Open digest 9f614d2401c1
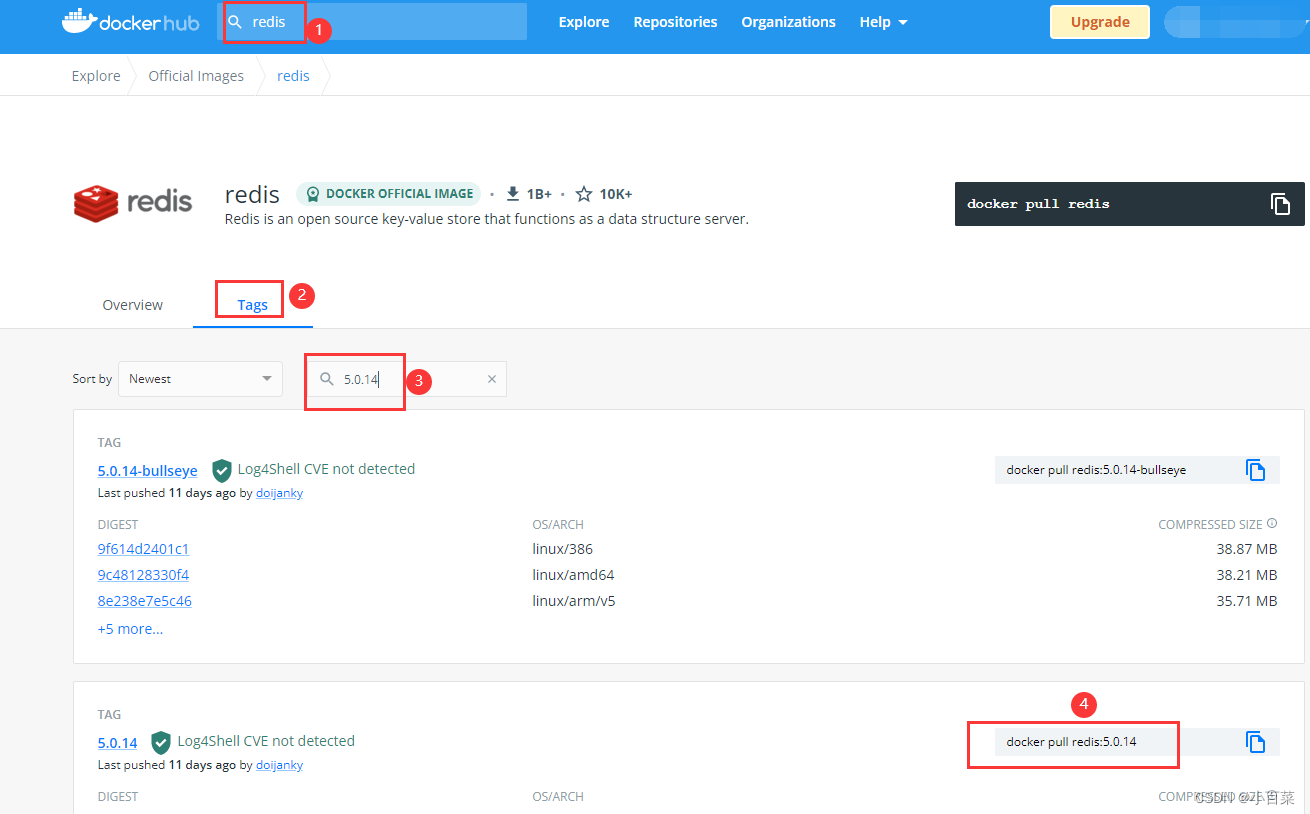The width and height of the screenshot is (1310, 814). pos(143,549)
